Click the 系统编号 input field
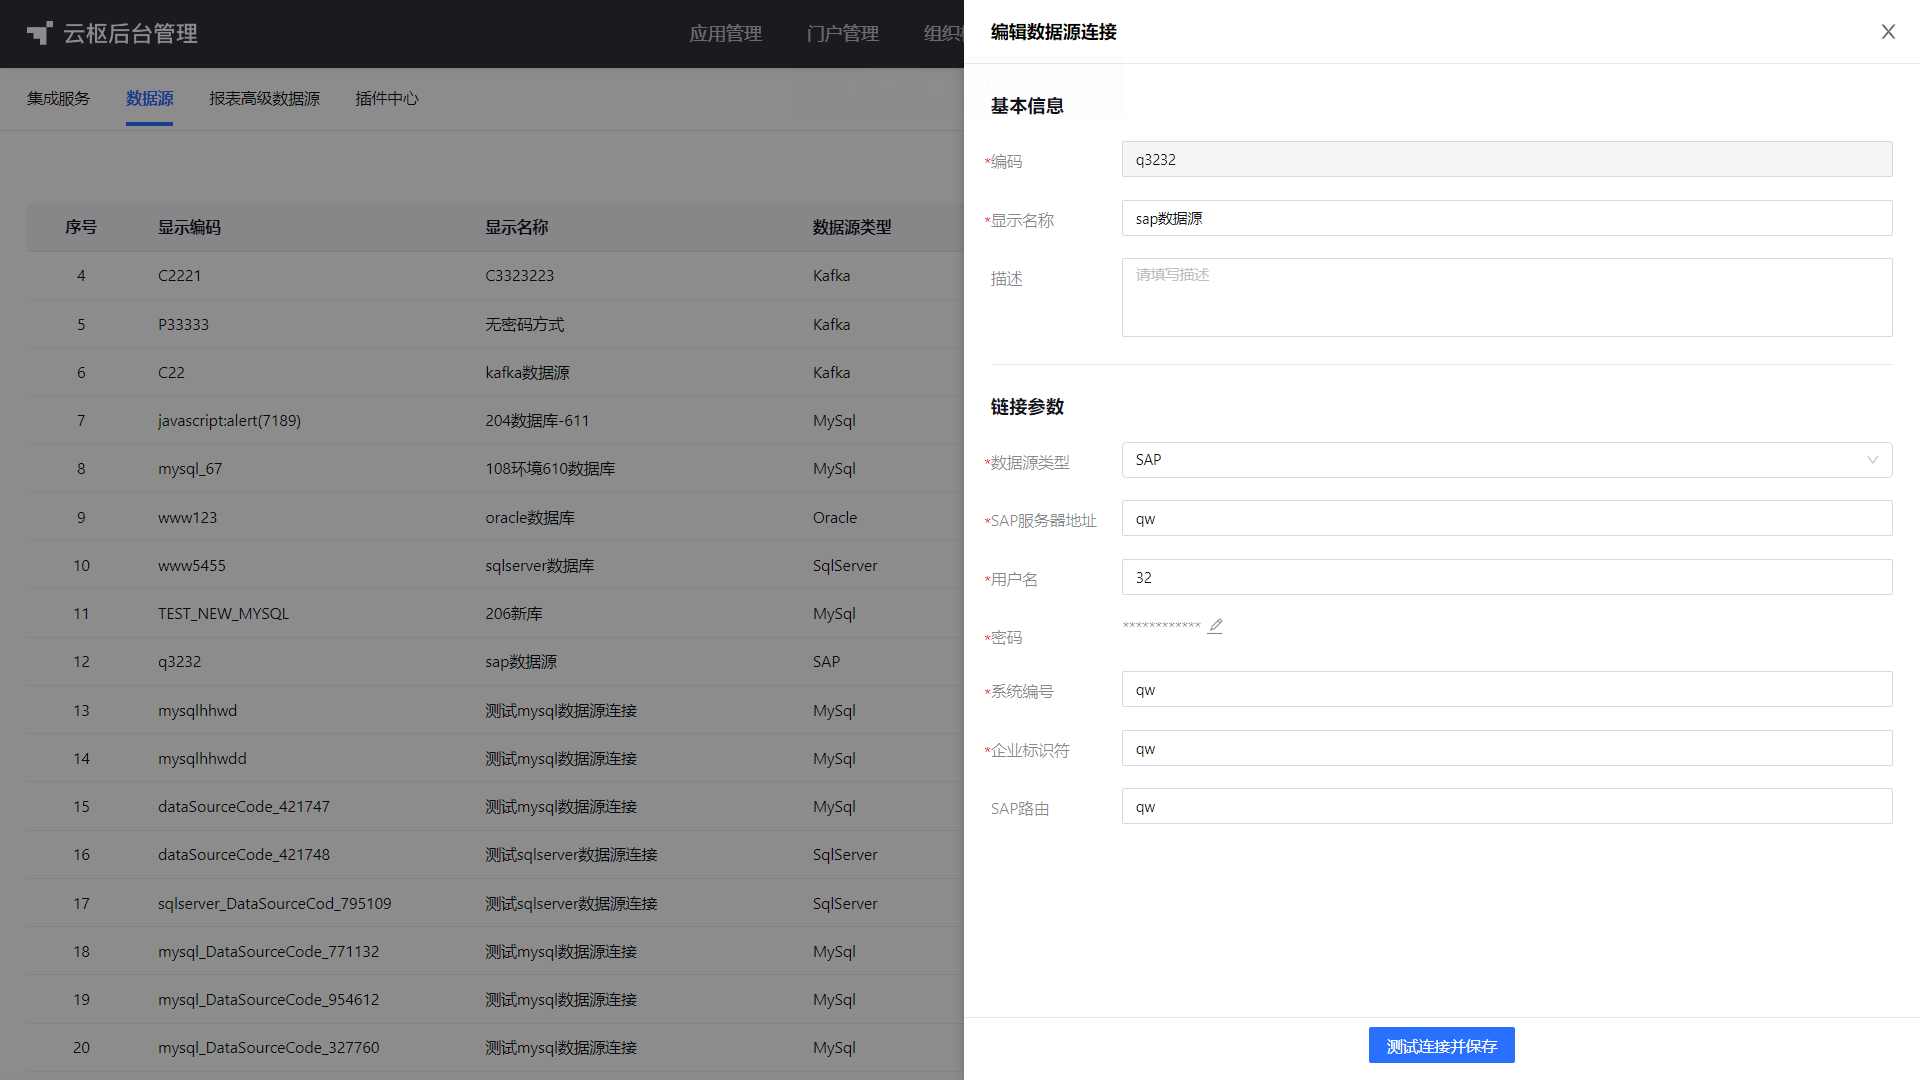The height and width of the screenshot is (1080, 1920). coord(1507,689)
